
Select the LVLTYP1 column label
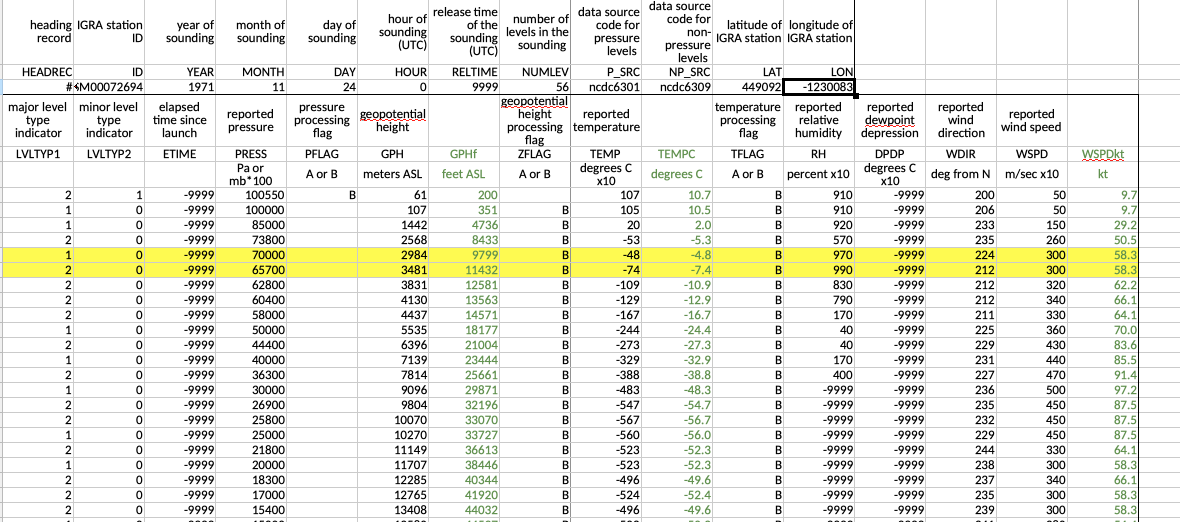pos(38,154)
